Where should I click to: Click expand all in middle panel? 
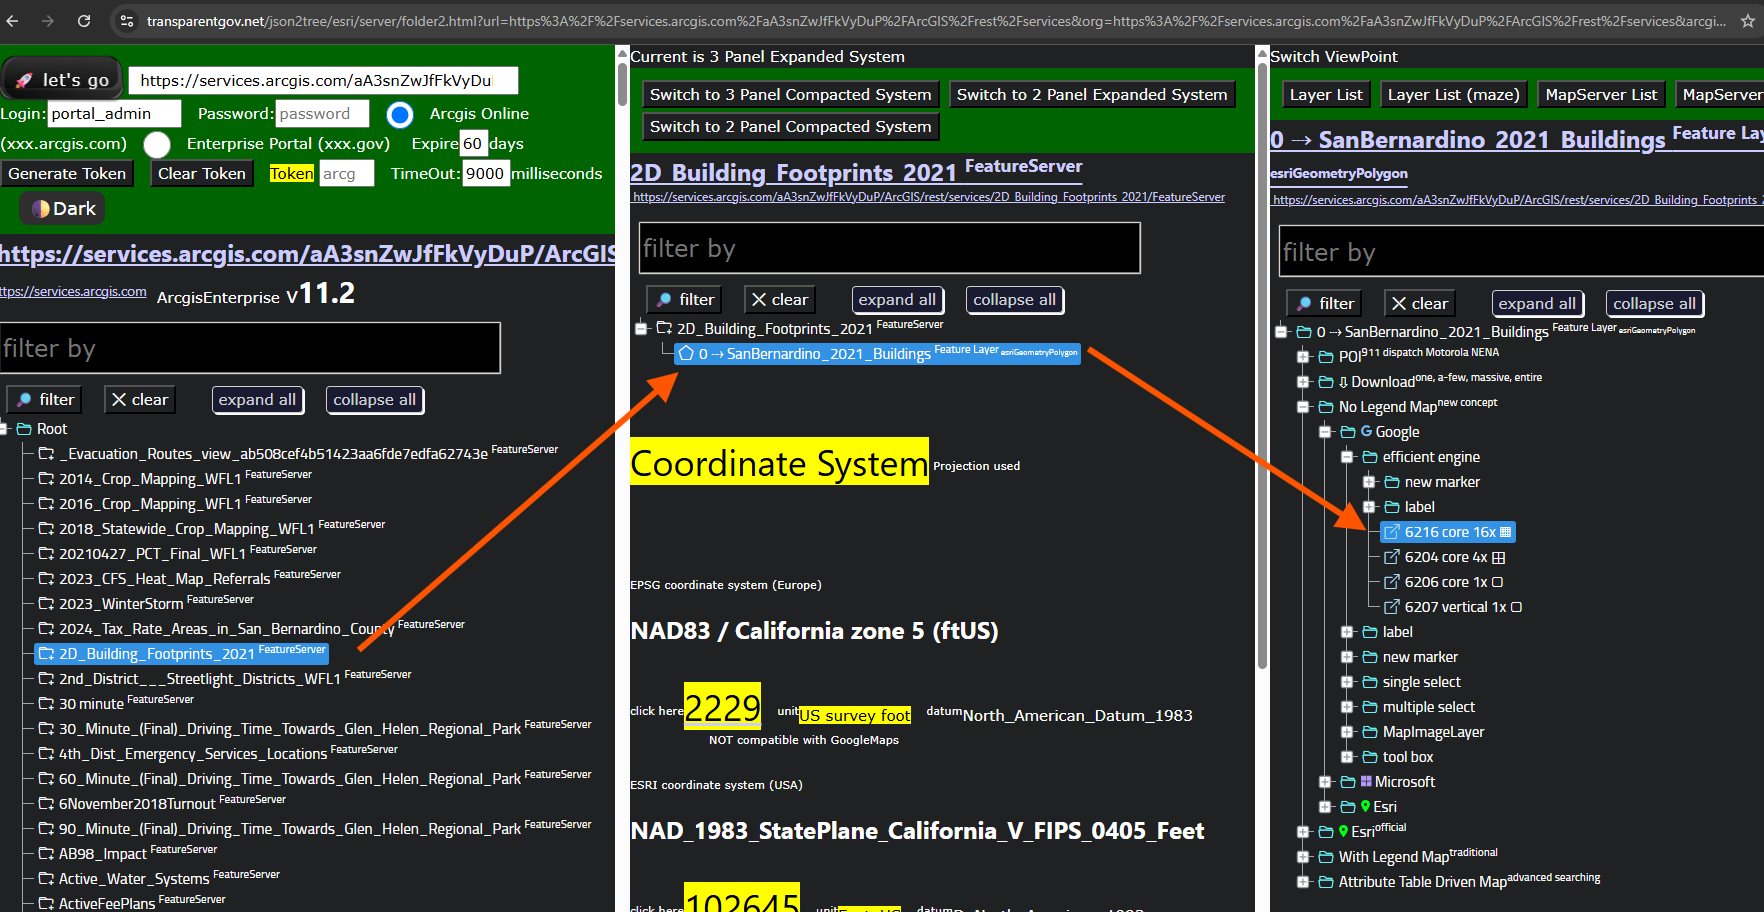pyautogui.click(x=897, y=300)
